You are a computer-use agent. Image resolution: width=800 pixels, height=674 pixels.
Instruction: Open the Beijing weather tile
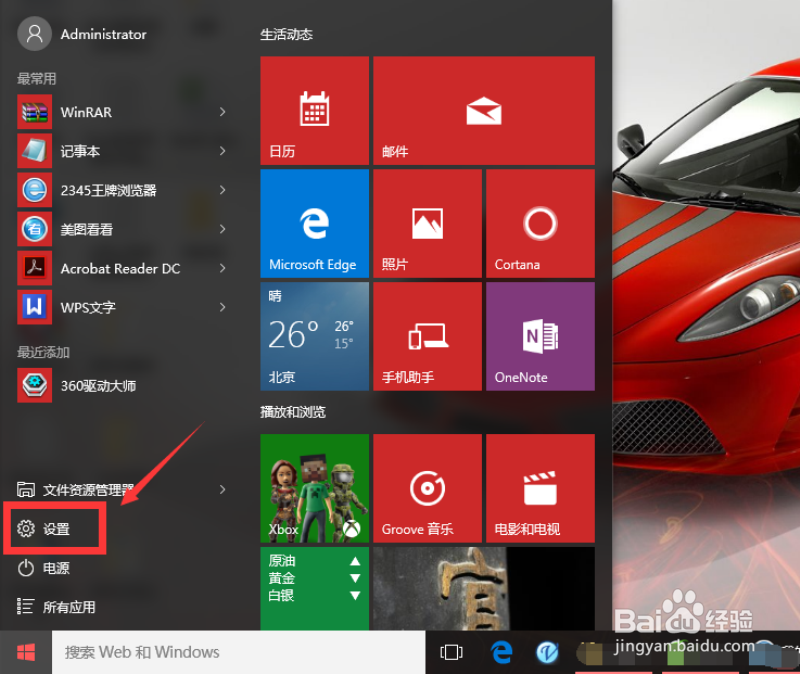(314, 336)
